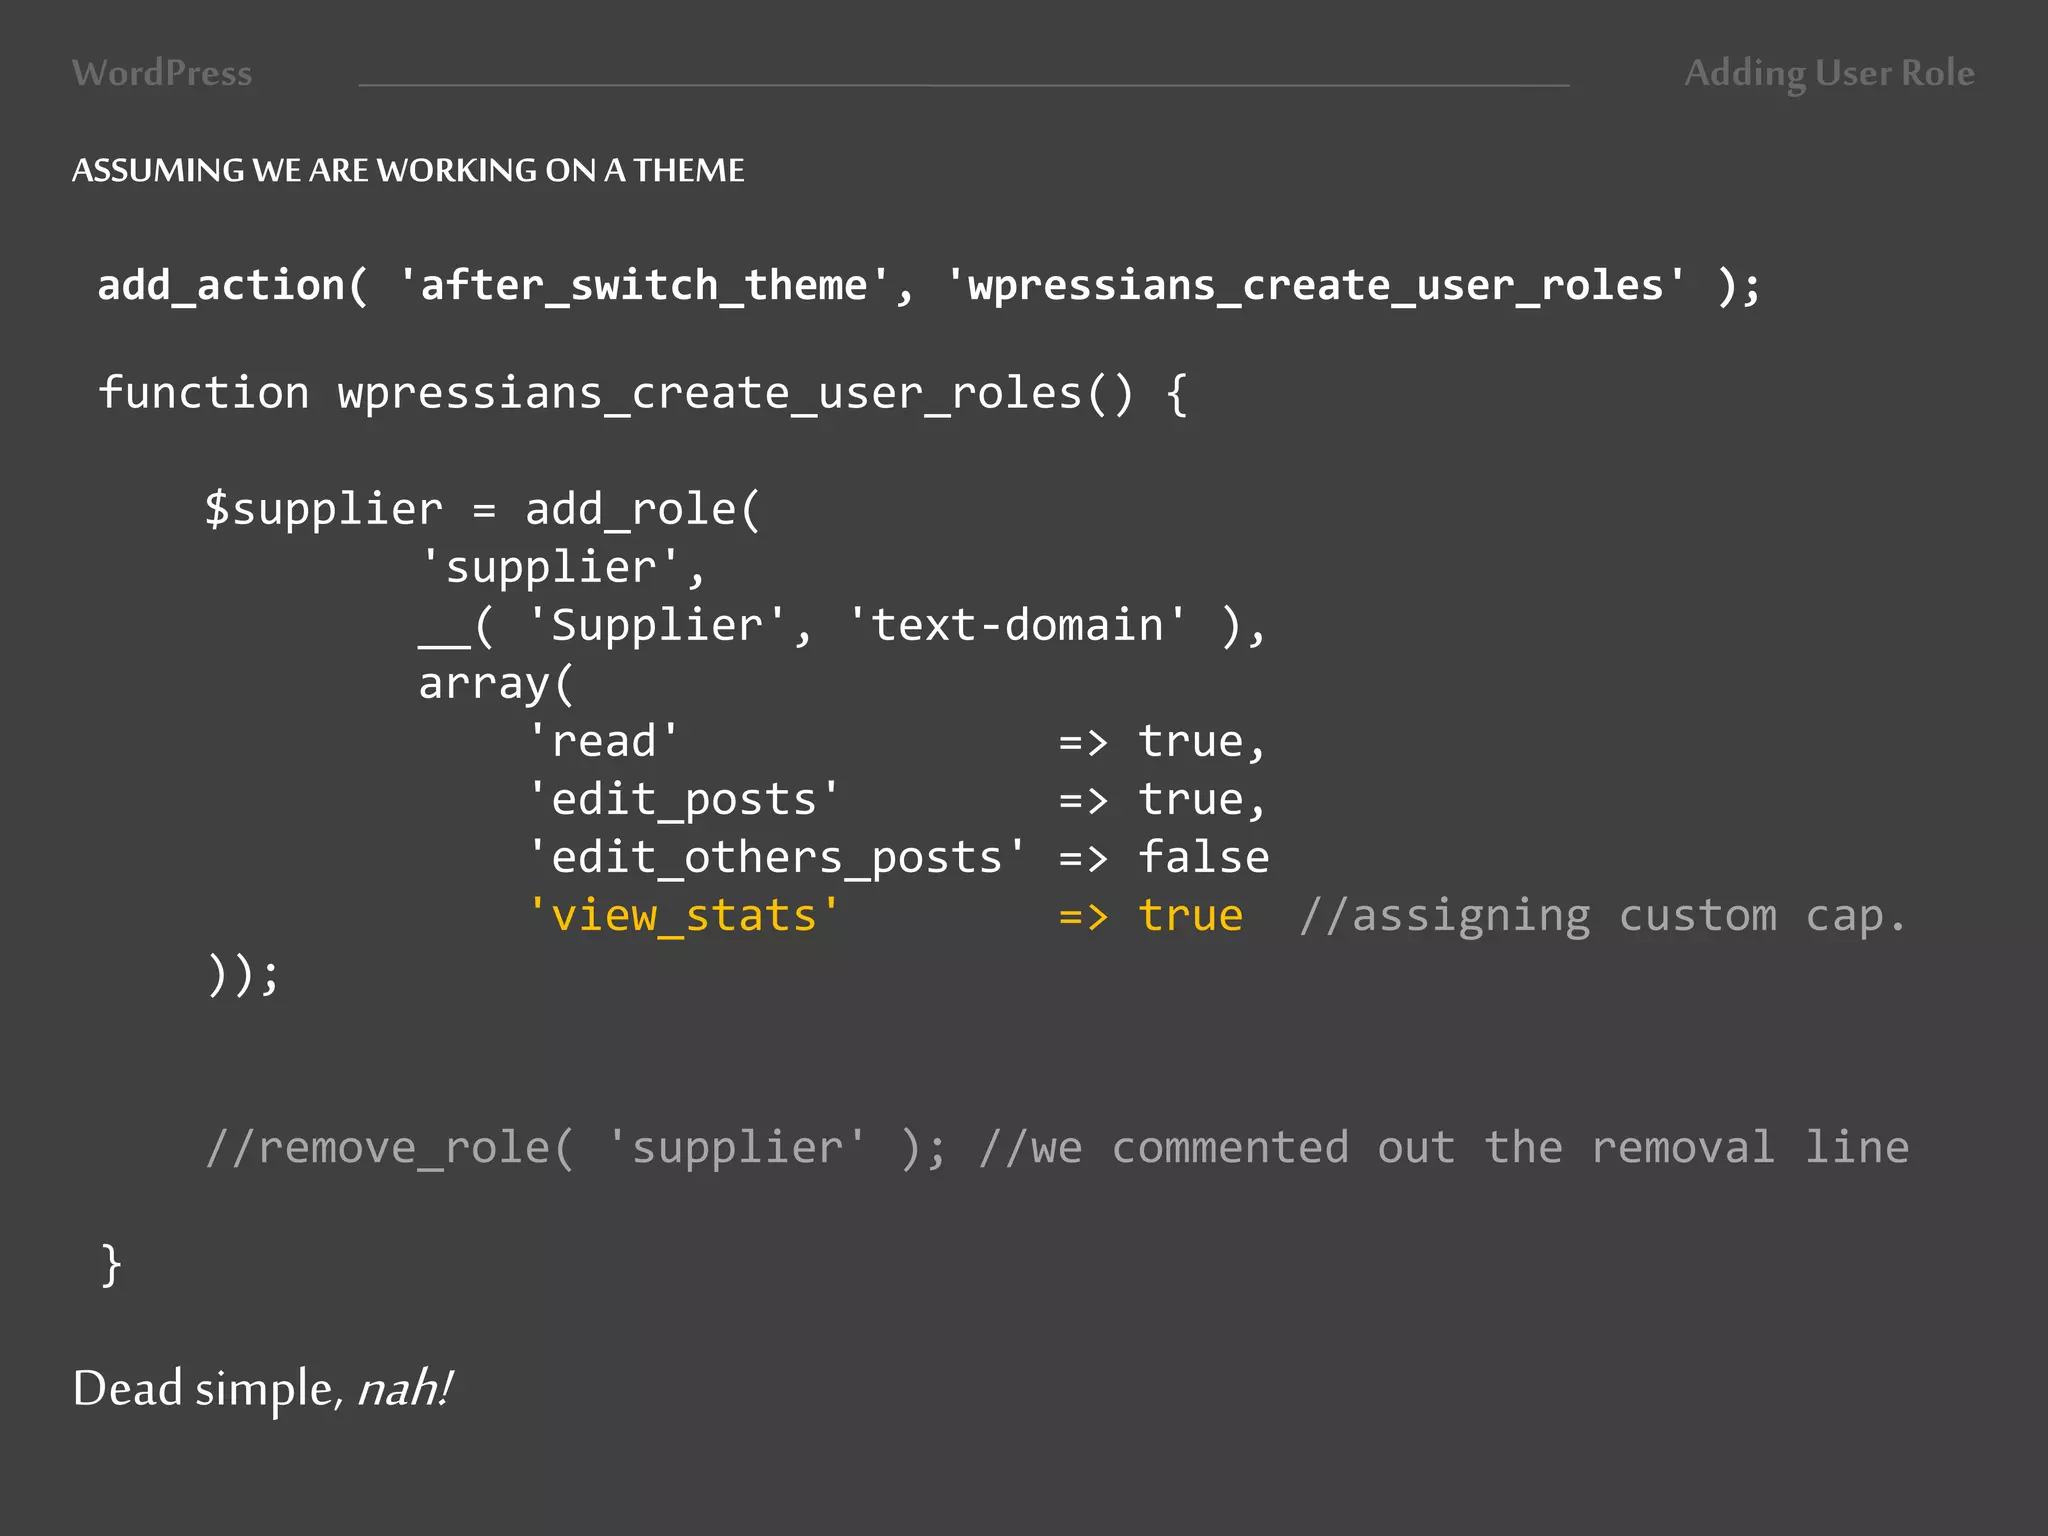Click the '//assigning custom cap.' comment
Screen dimensions: 2048x1536
1603,917
